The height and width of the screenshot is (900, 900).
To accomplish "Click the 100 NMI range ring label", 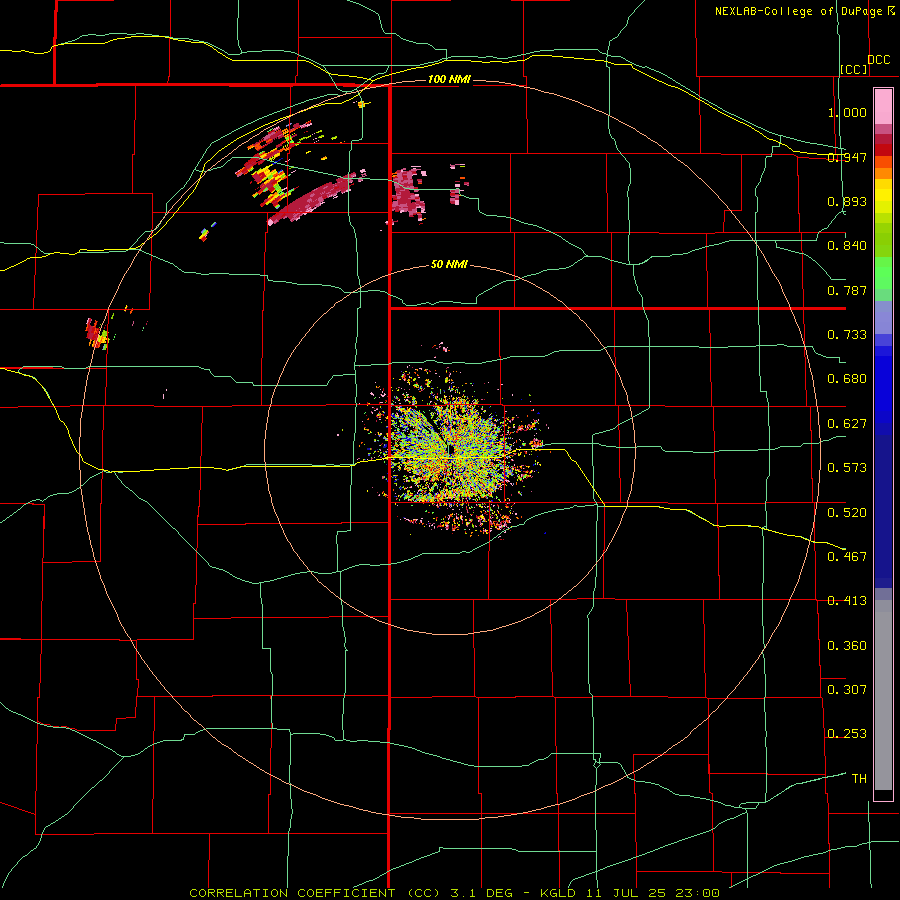I will (x=449, y=79).
